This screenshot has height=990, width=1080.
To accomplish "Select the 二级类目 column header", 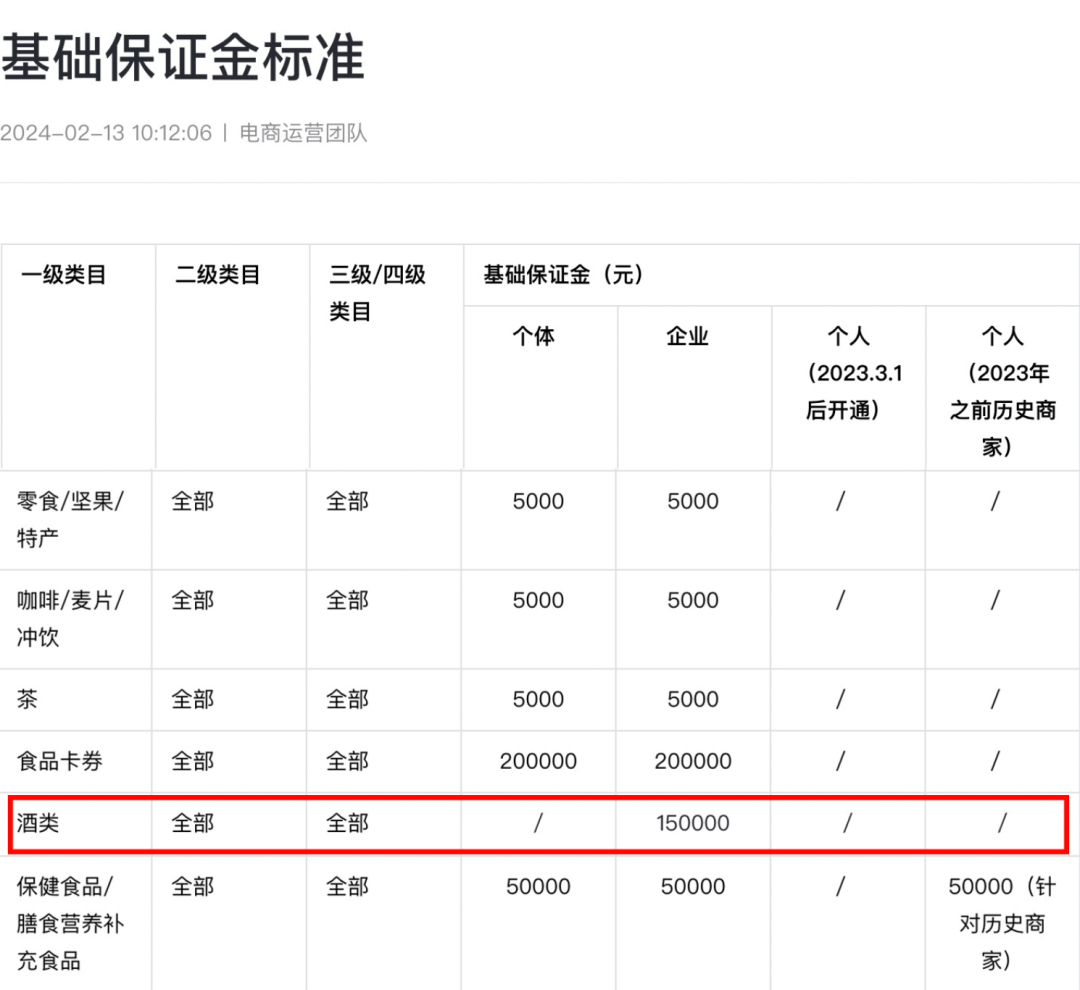I will pos(218,275).
